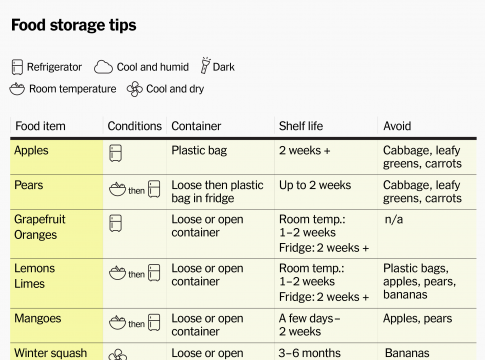Viewport: 485px width, 360px height.
Task: Click the Dark flashlight legend icon
Action: tap(205, 65)
